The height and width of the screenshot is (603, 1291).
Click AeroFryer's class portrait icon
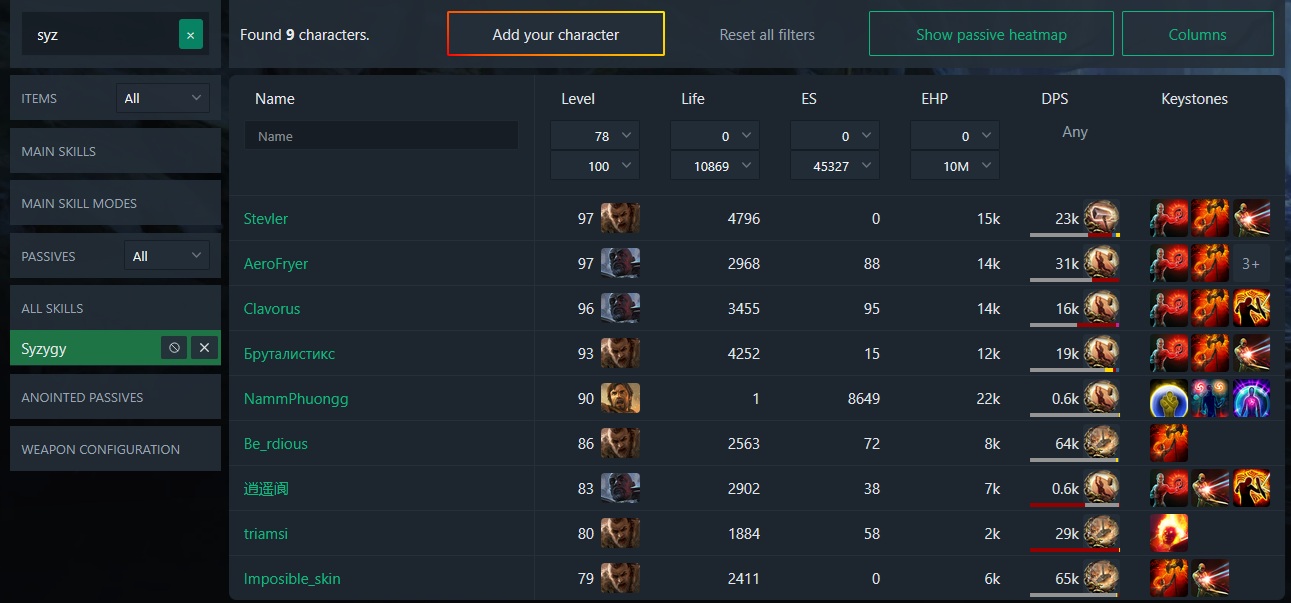tap(620, 263)
